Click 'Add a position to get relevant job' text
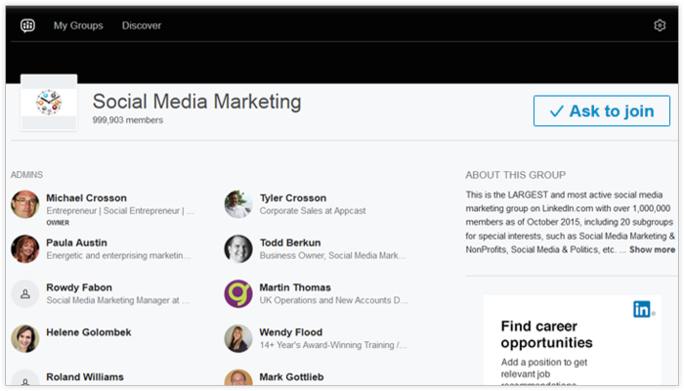This screenshot has height=391, width=684. [x=544, y=368]
